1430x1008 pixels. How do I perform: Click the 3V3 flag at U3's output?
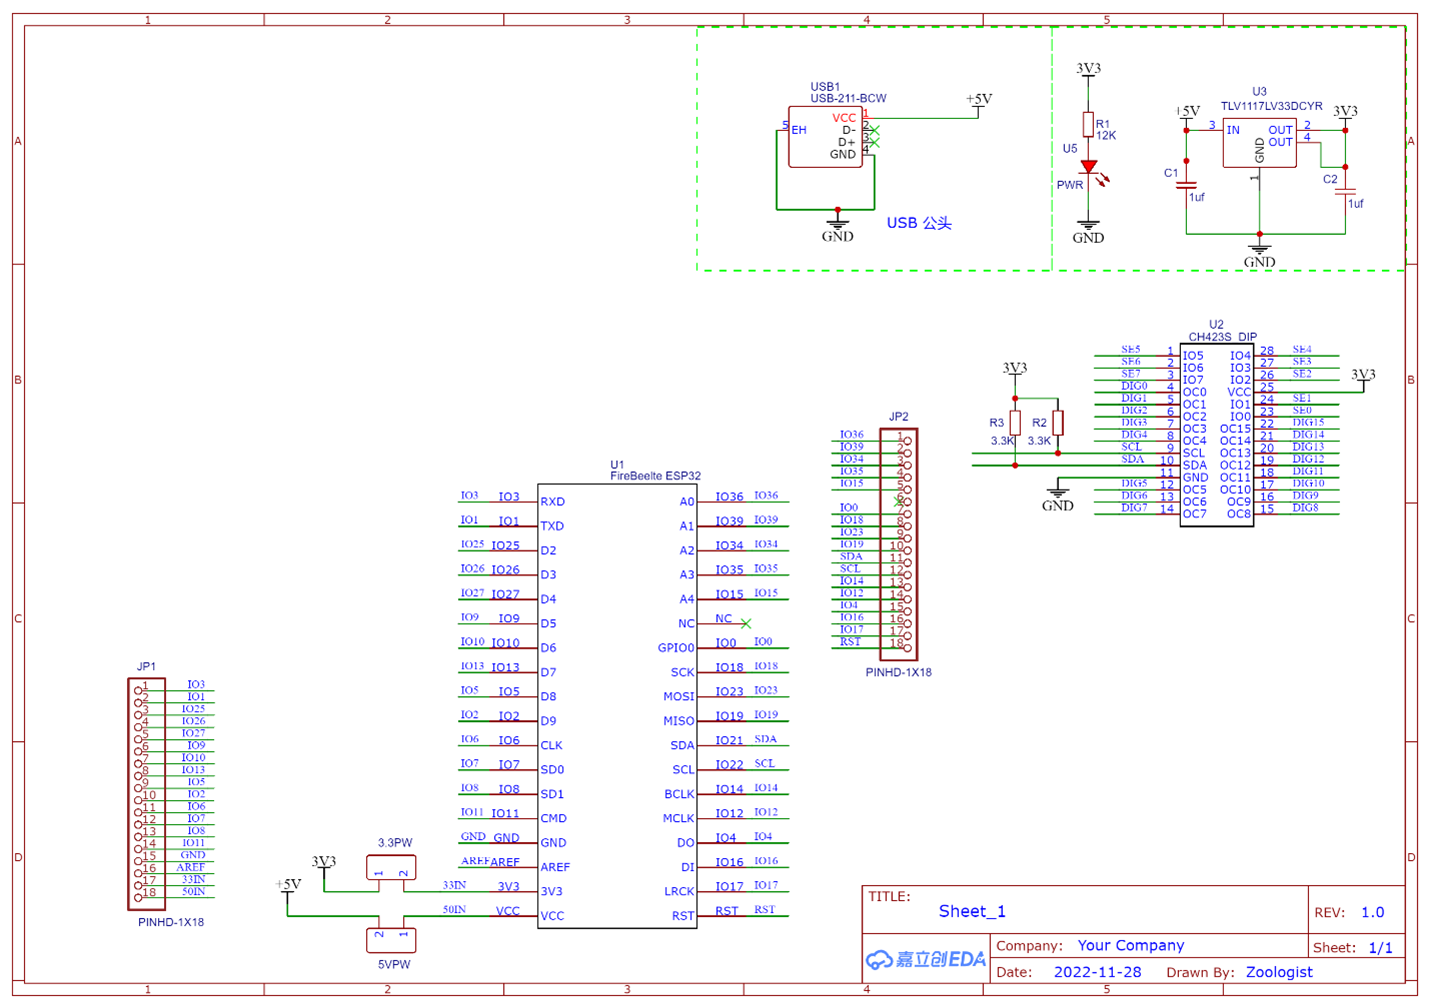[x=1345, y=112]
